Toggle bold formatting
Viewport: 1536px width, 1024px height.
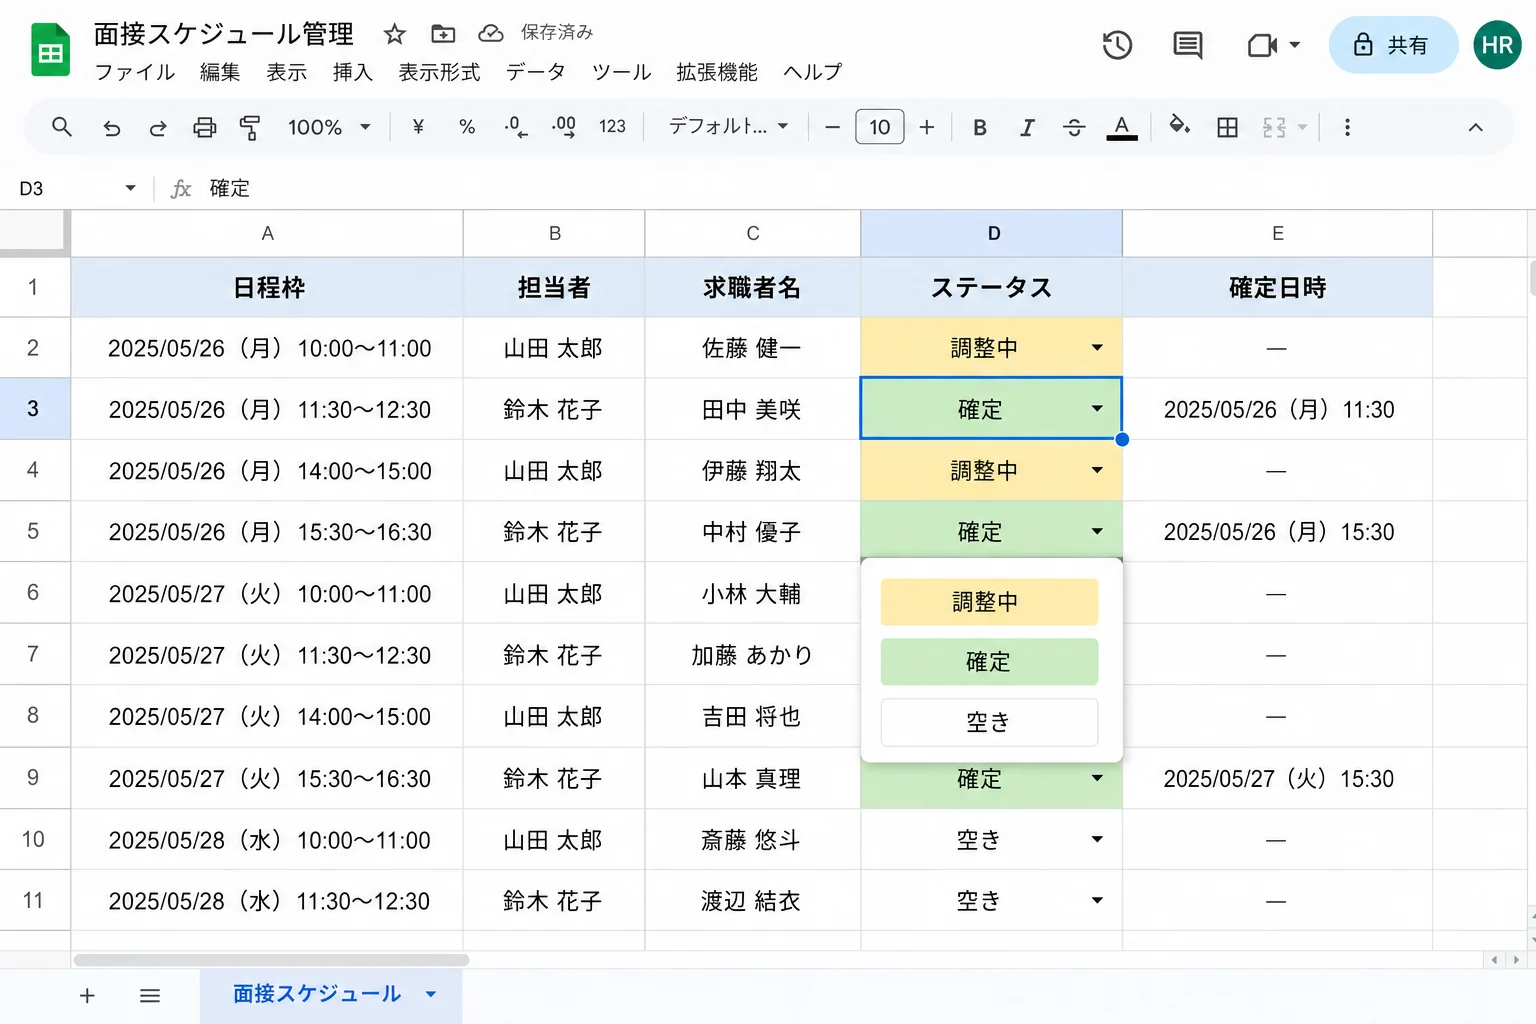point(980,127)
